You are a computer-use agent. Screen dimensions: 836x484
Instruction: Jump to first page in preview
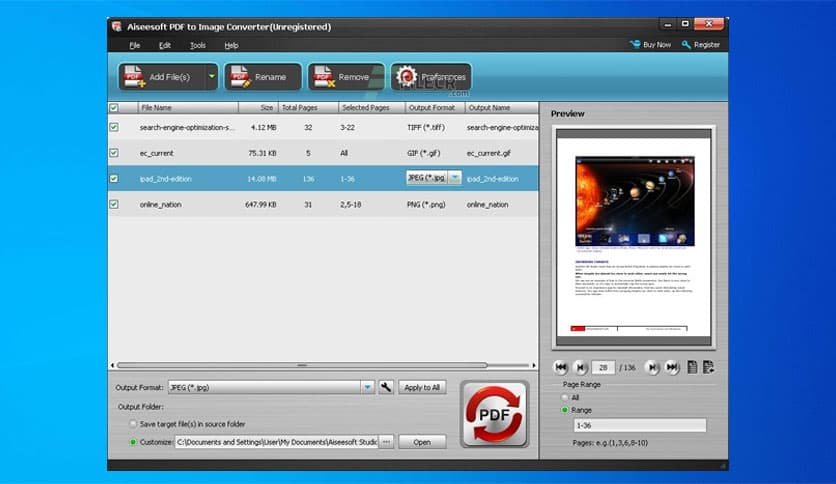(560, 367)
